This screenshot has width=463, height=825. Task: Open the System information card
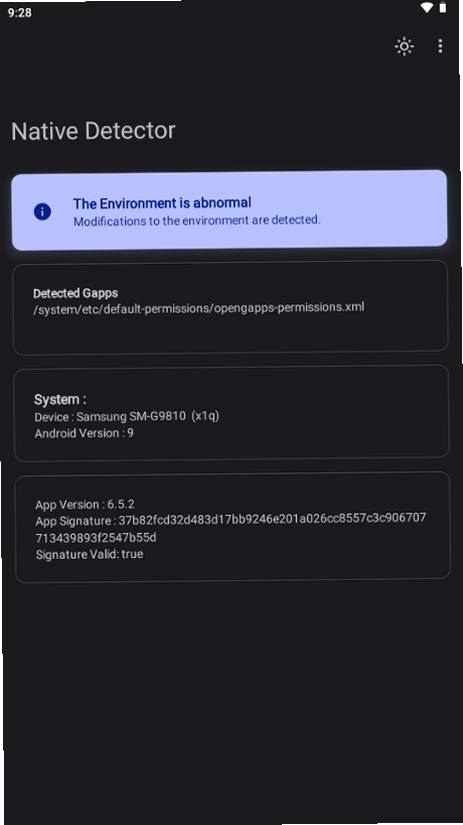click(231, 412)
